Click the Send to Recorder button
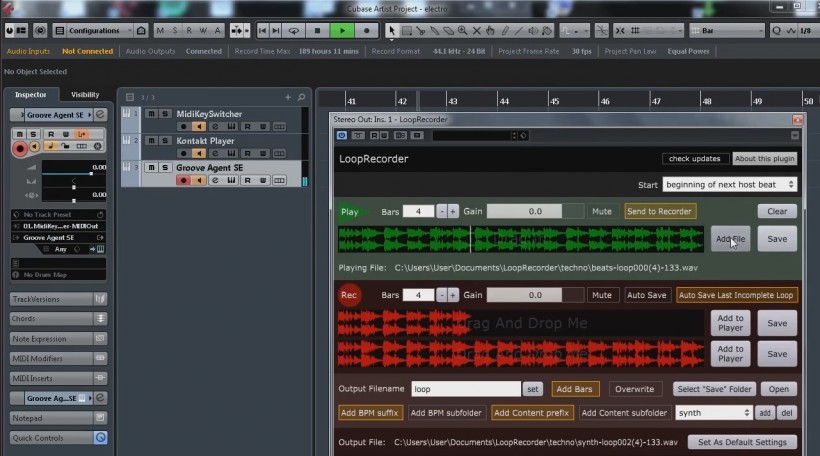 (x=660, y=211)
